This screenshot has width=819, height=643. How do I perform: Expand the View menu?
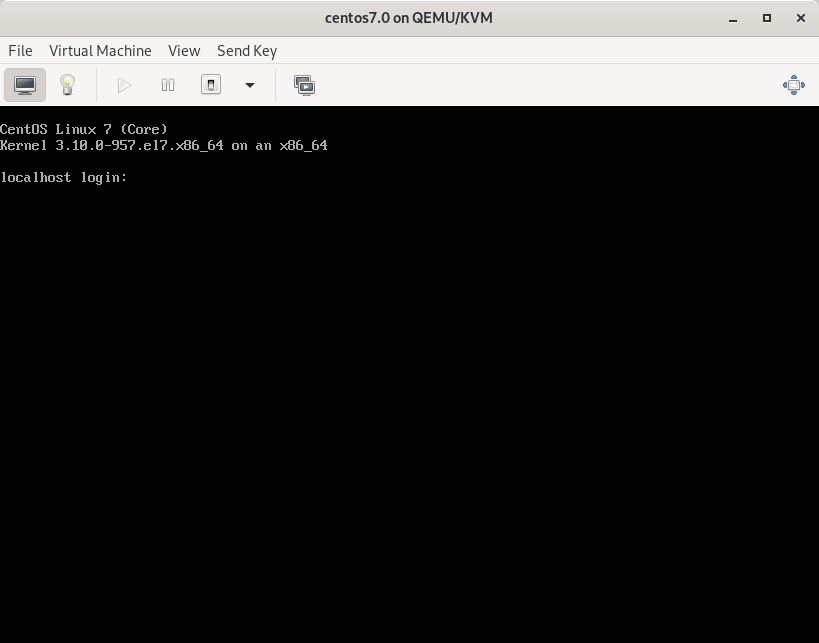[184, 50]
